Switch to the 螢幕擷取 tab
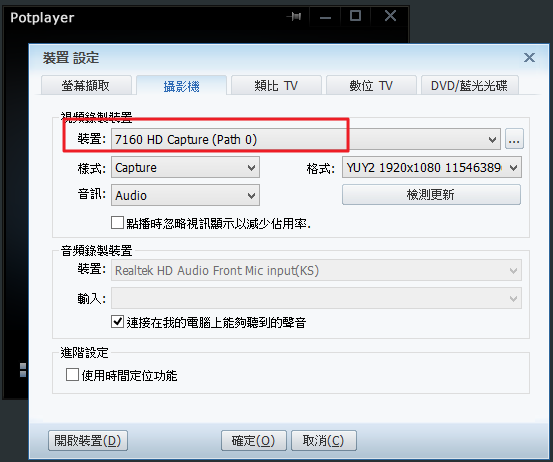Viewport: 553px width, 462px height. (86, 85)
